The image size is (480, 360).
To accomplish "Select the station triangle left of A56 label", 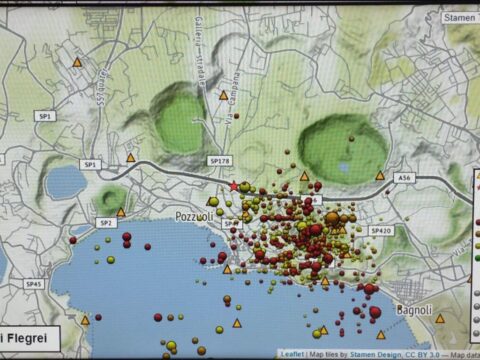I will (x=380, y=175).
